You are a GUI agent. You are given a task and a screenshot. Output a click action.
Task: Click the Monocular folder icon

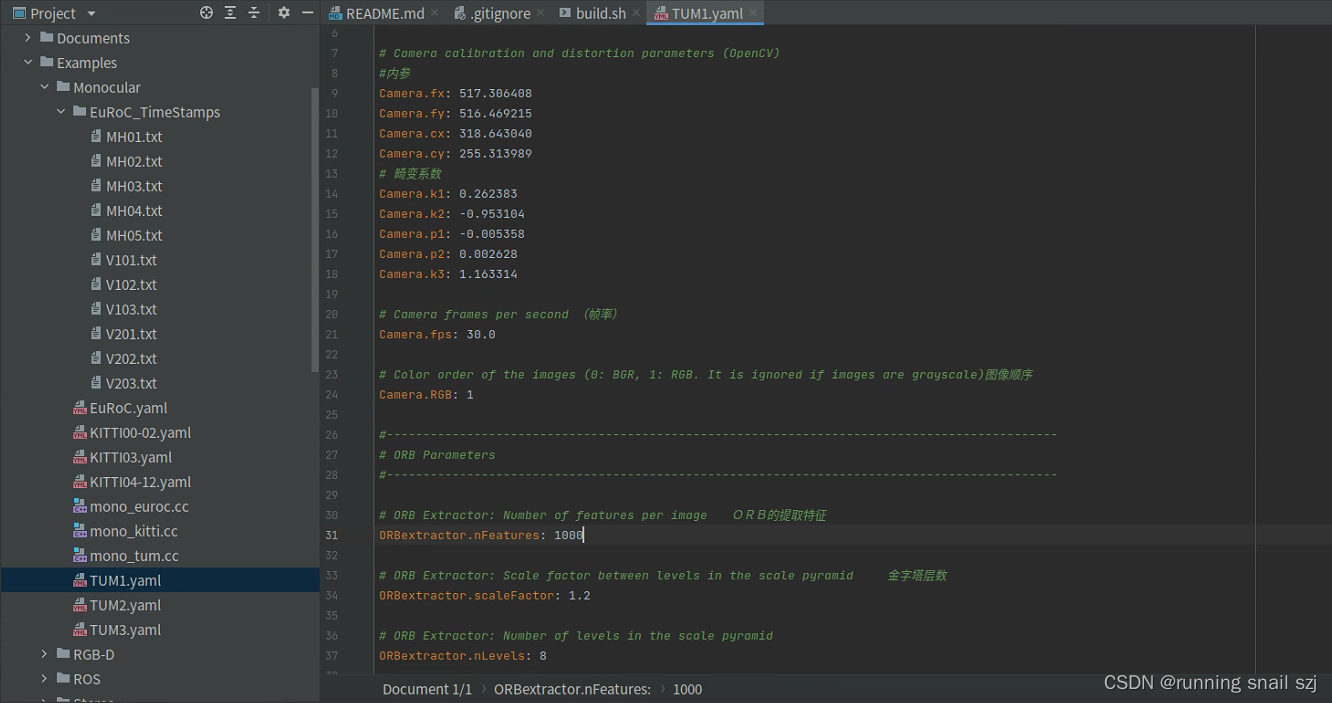(x=63, y=87)
